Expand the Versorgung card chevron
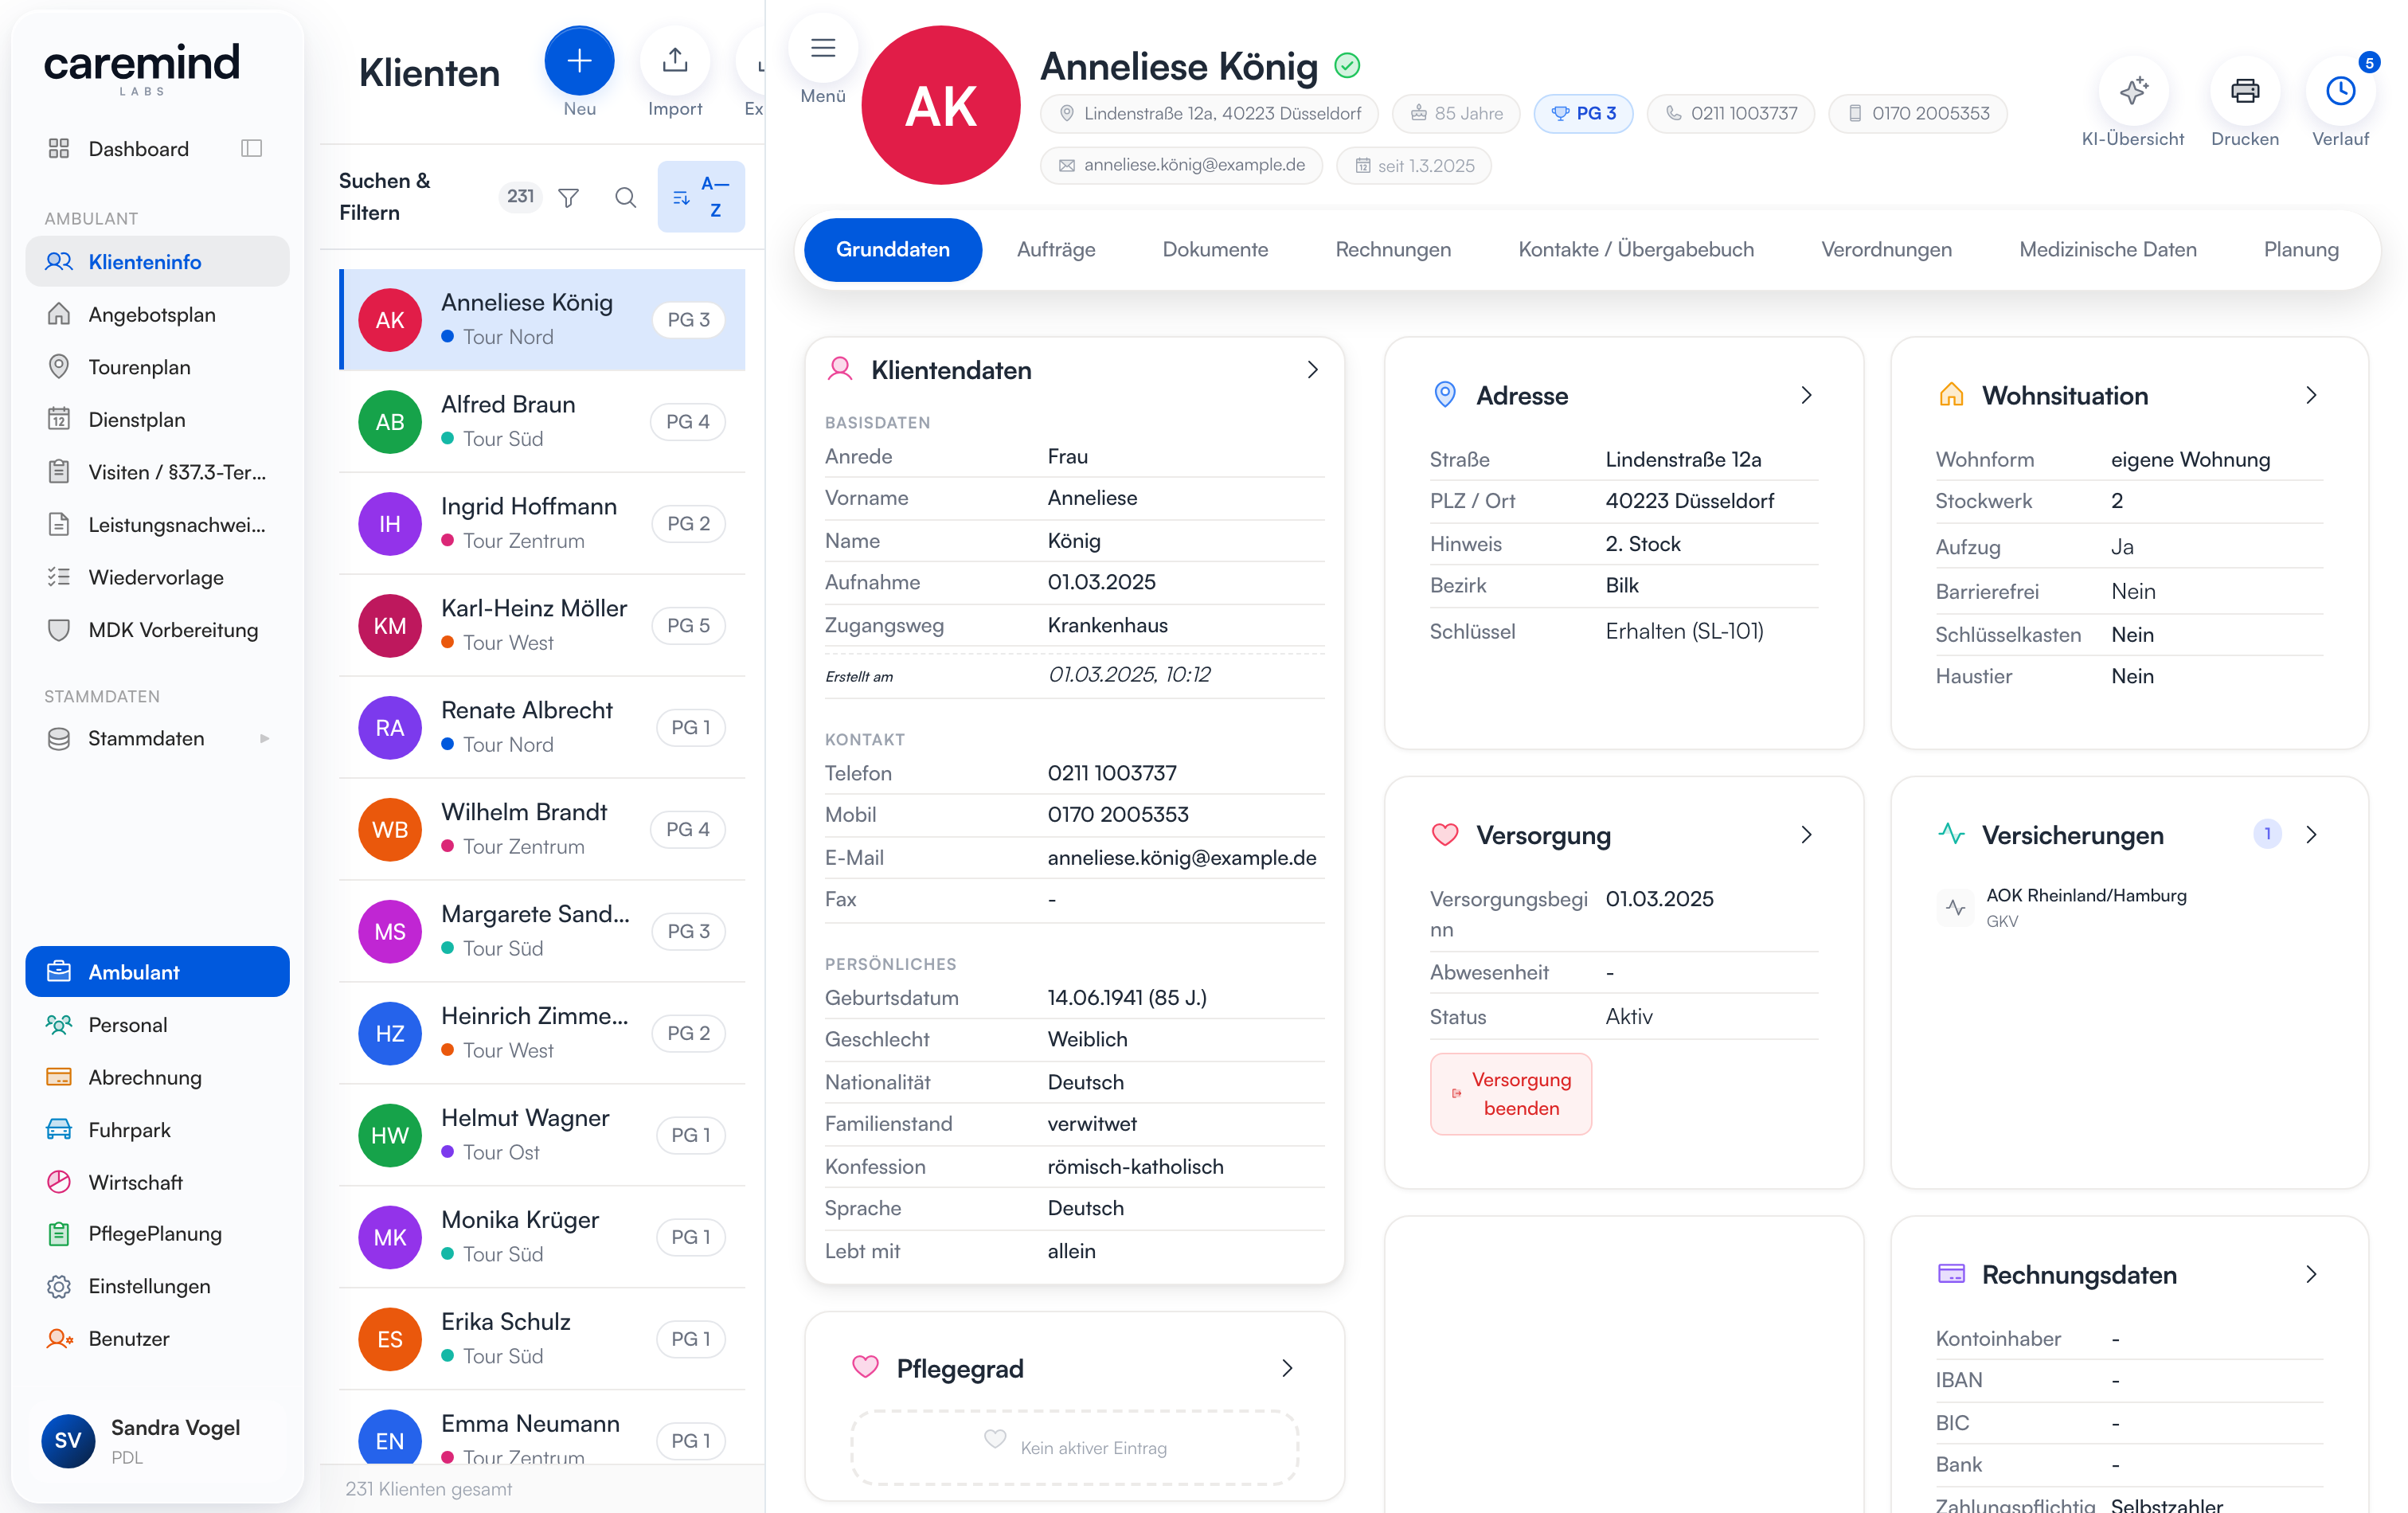2408x1513 pixels. pos(1806,835)
